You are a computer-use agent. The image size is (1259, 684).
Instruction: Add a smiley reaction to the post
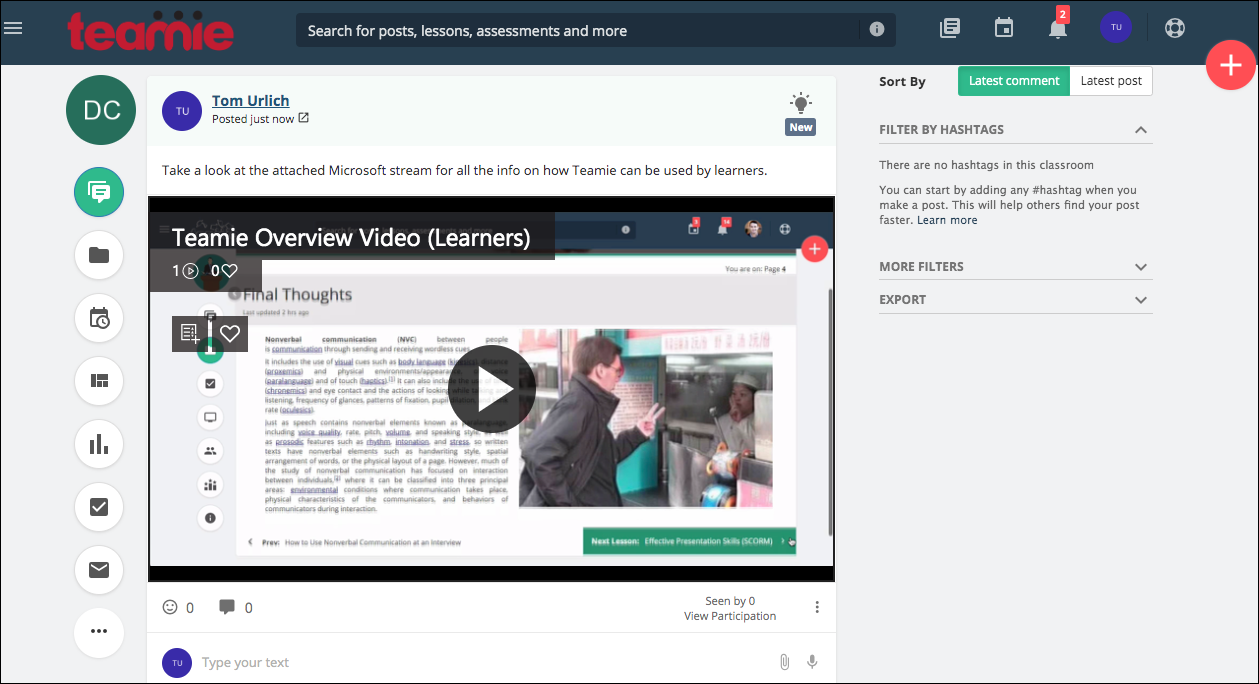tap(170, 607)
